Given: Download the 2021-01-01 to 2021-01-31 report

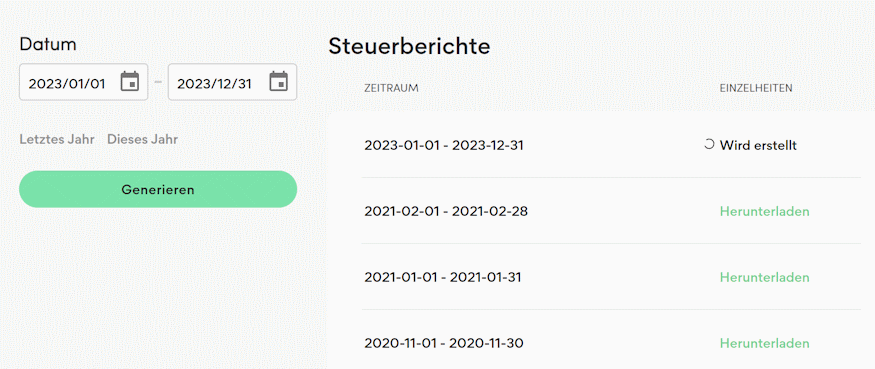Looking at the screenshot, I should pos(764,277).
